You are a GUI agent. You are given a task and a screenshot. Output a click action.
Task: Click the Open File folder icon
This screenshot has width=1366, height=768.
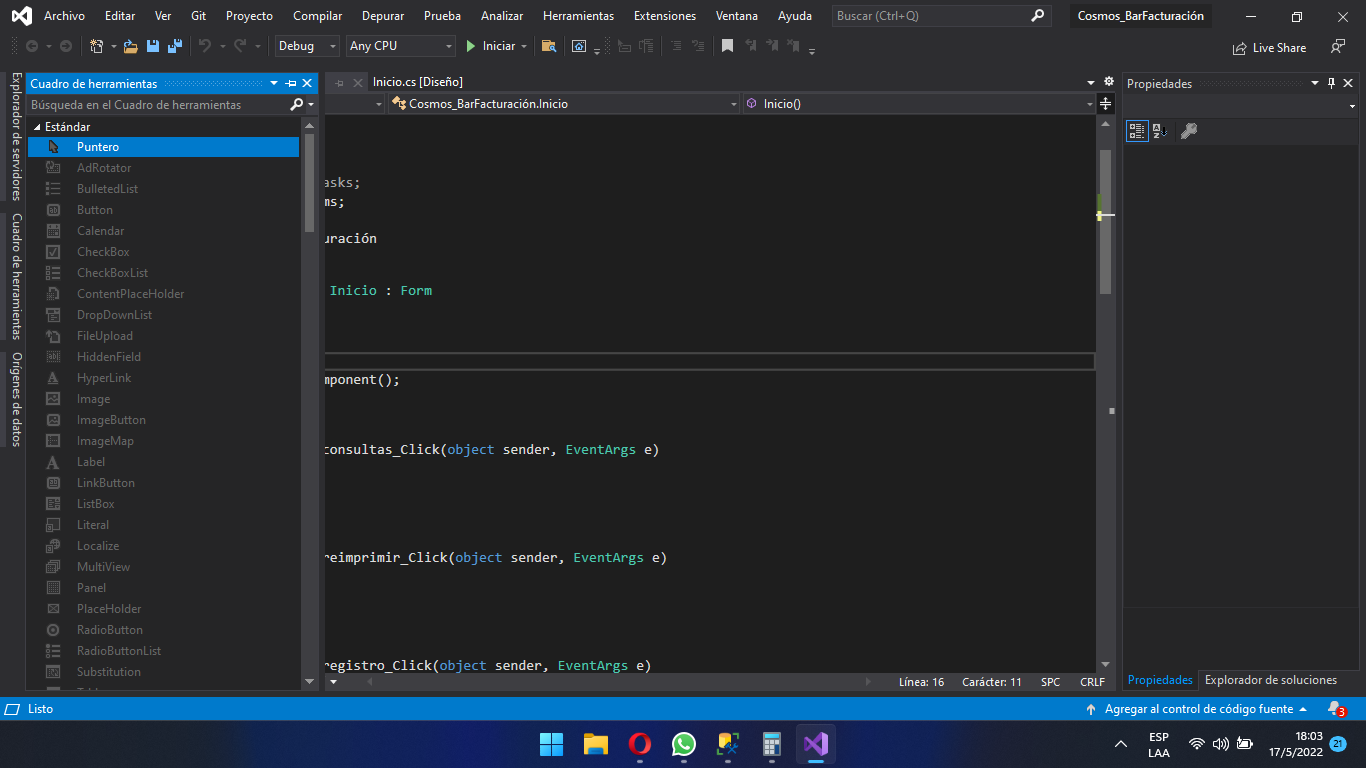click(x=131, y=46)
